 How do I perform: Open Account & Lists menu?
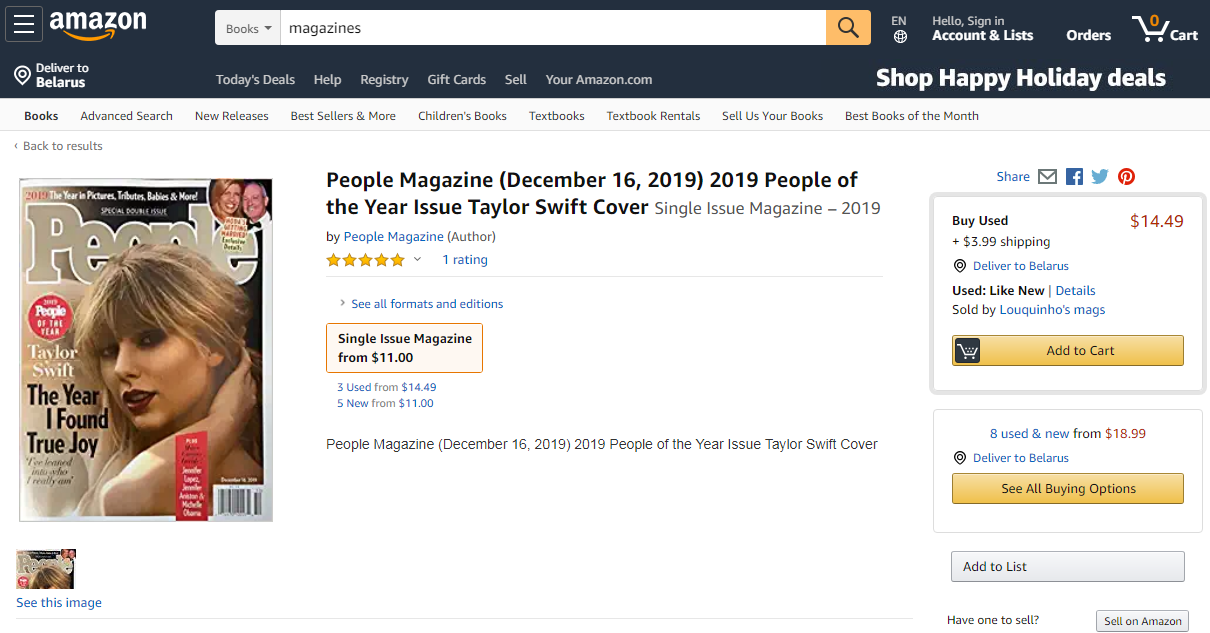click(x=982, y=28)
